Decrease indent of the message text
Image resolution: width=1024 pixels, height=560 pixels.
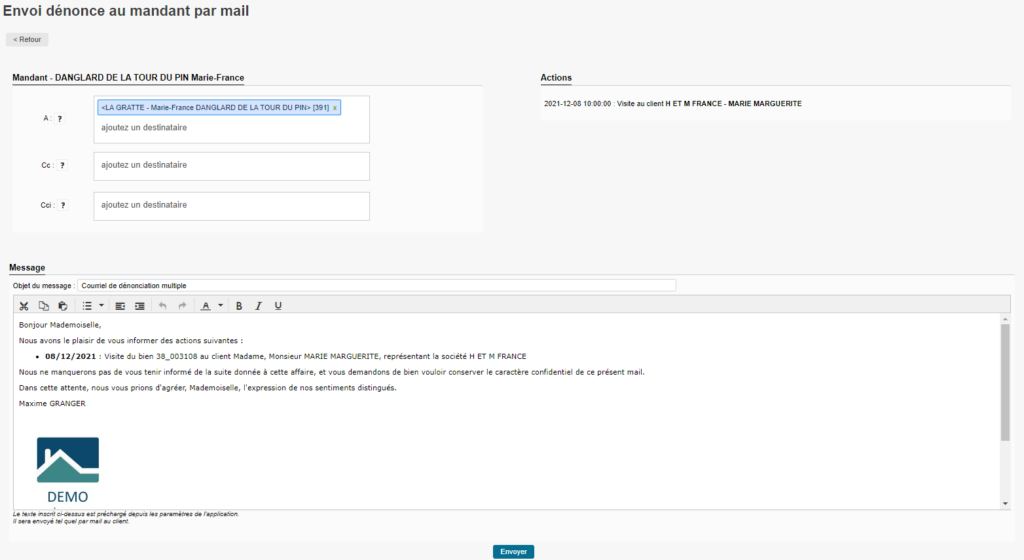coord(120,306)
